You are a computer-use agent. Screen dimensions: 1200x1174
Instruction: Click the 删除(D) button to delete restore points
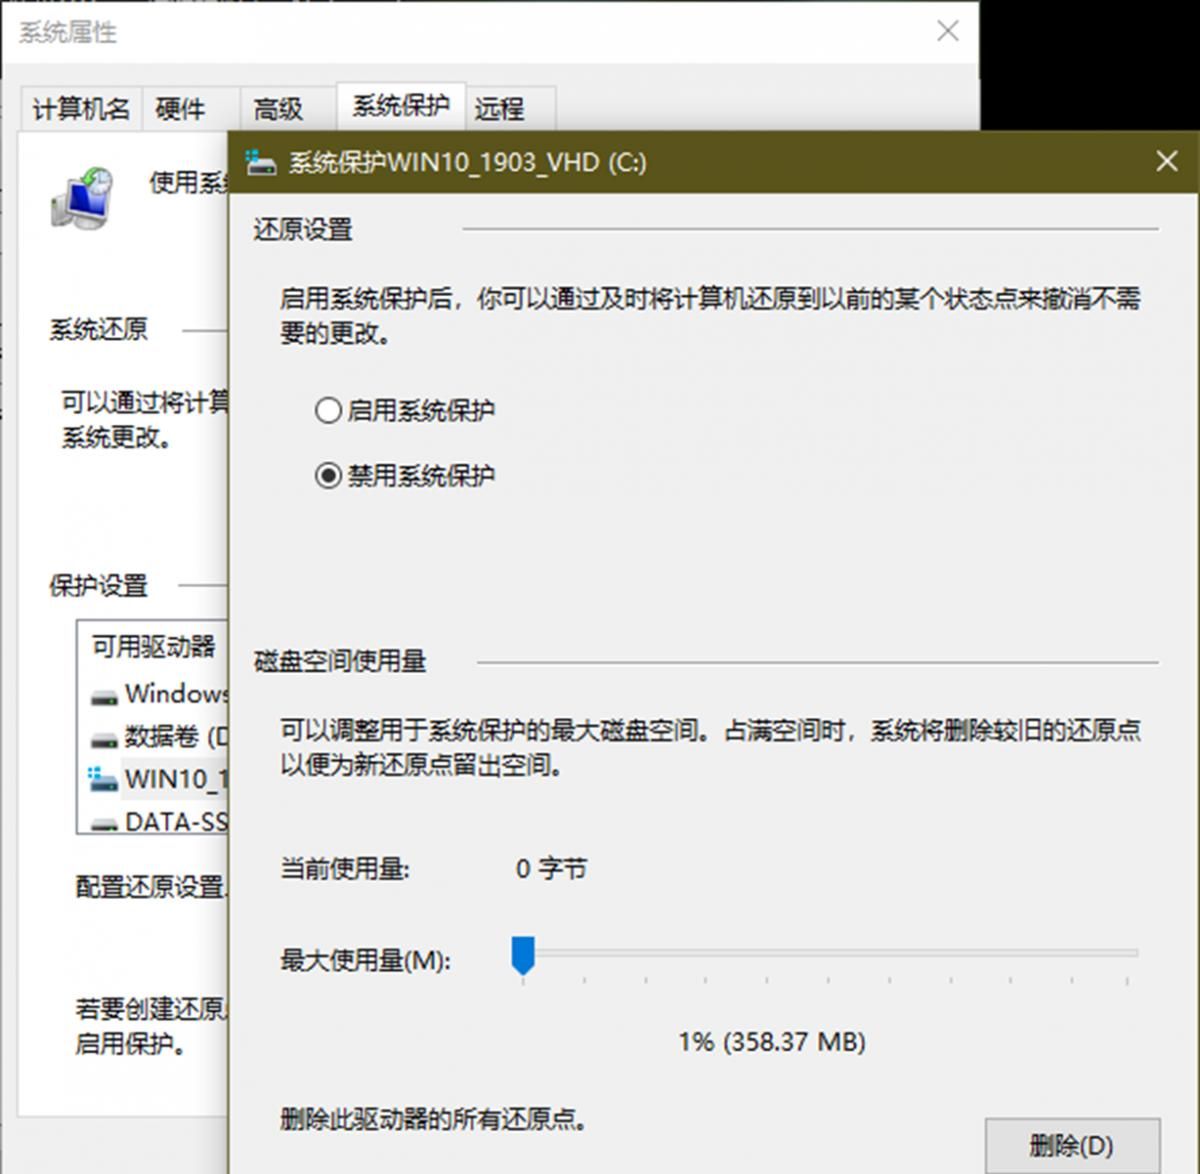pyautogui.click(x=1071, y=1146)
